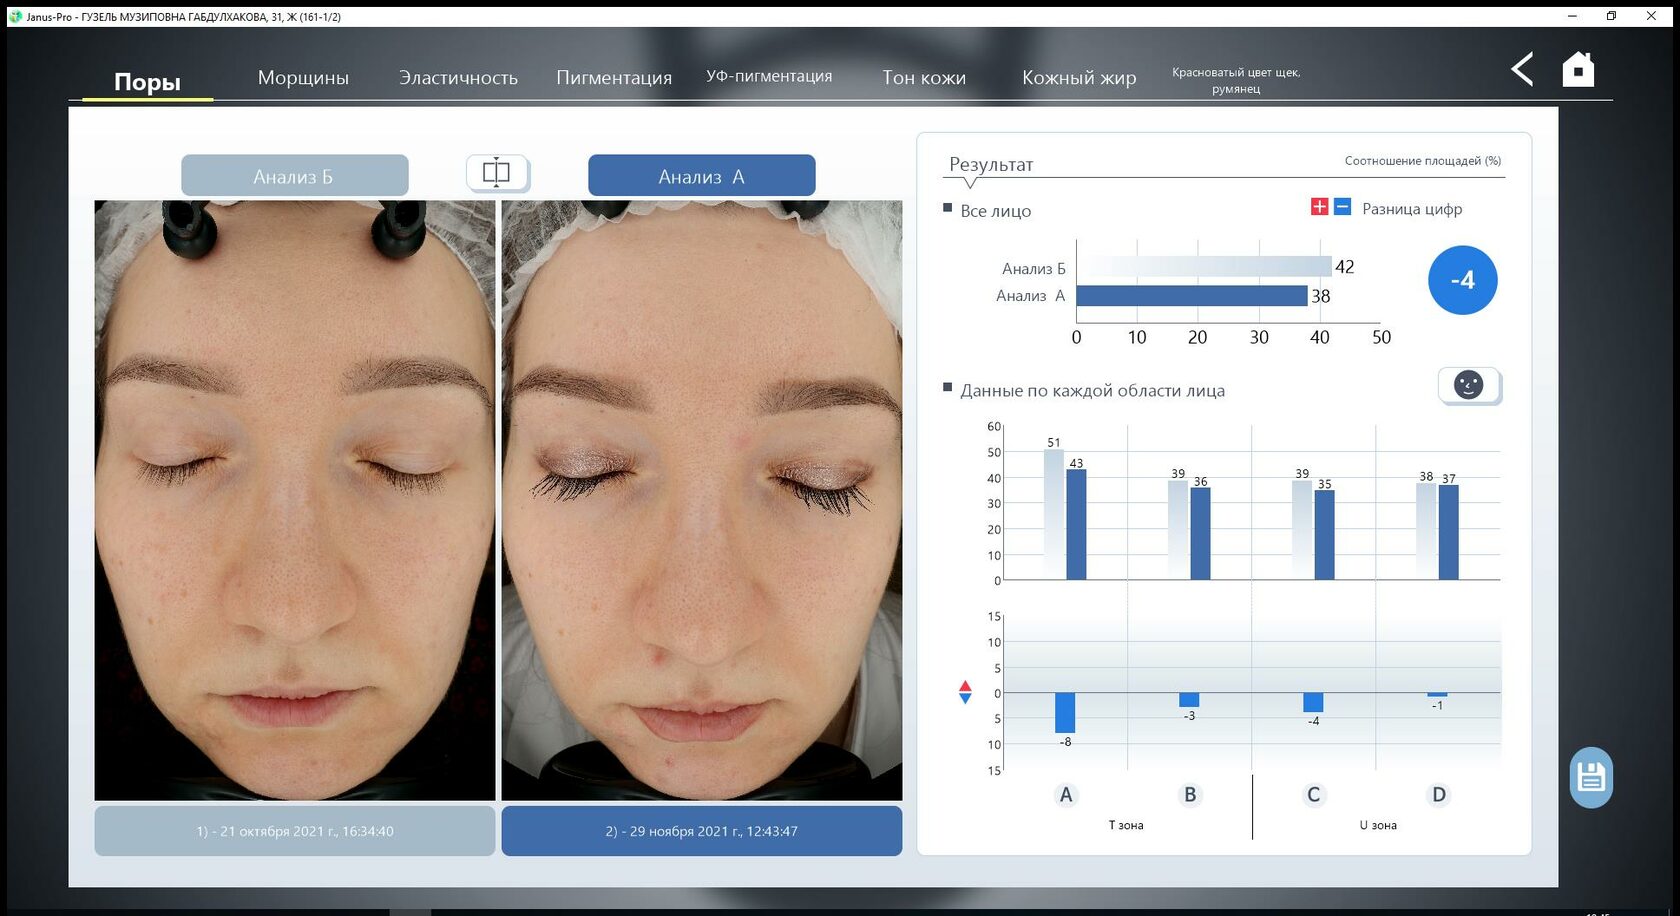Select the 21 октября 2021 capture bar
Image resolution: width=1680 pixels, height=916 pixels.
coord(295,831)
